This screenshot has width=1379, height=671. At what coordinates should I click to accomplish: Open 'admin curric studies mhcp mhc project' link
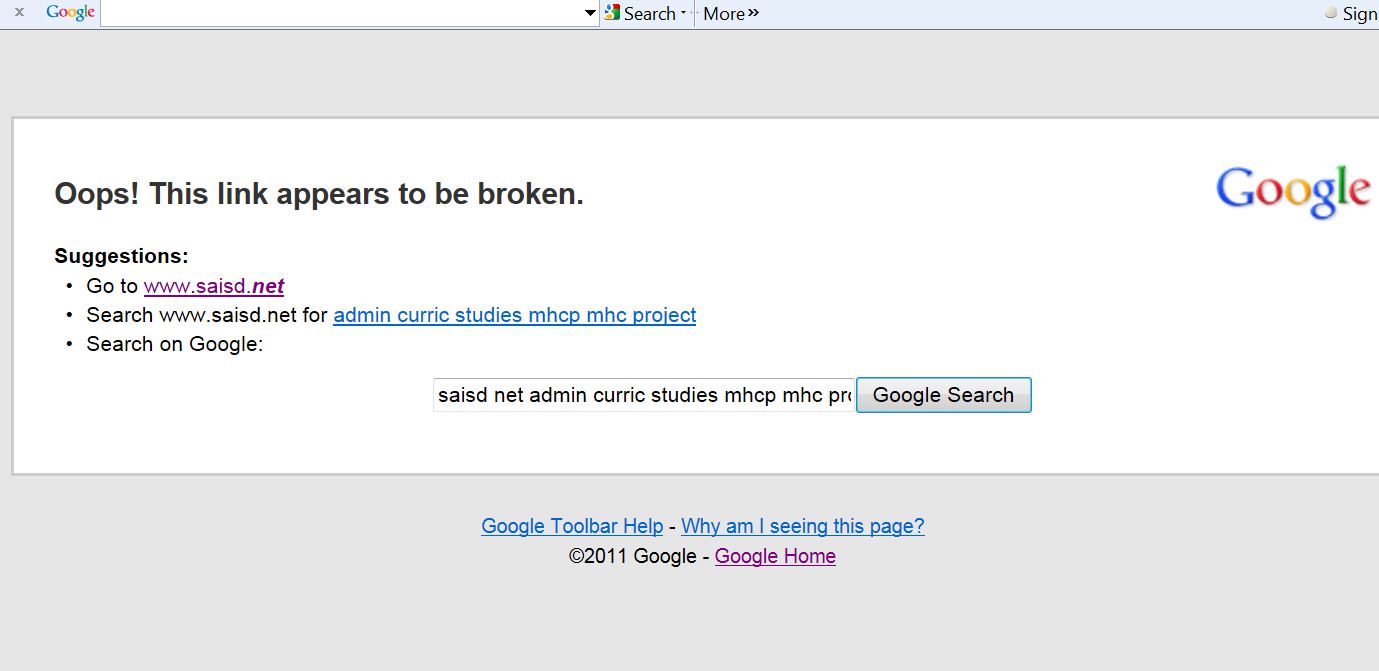[514, 315]
